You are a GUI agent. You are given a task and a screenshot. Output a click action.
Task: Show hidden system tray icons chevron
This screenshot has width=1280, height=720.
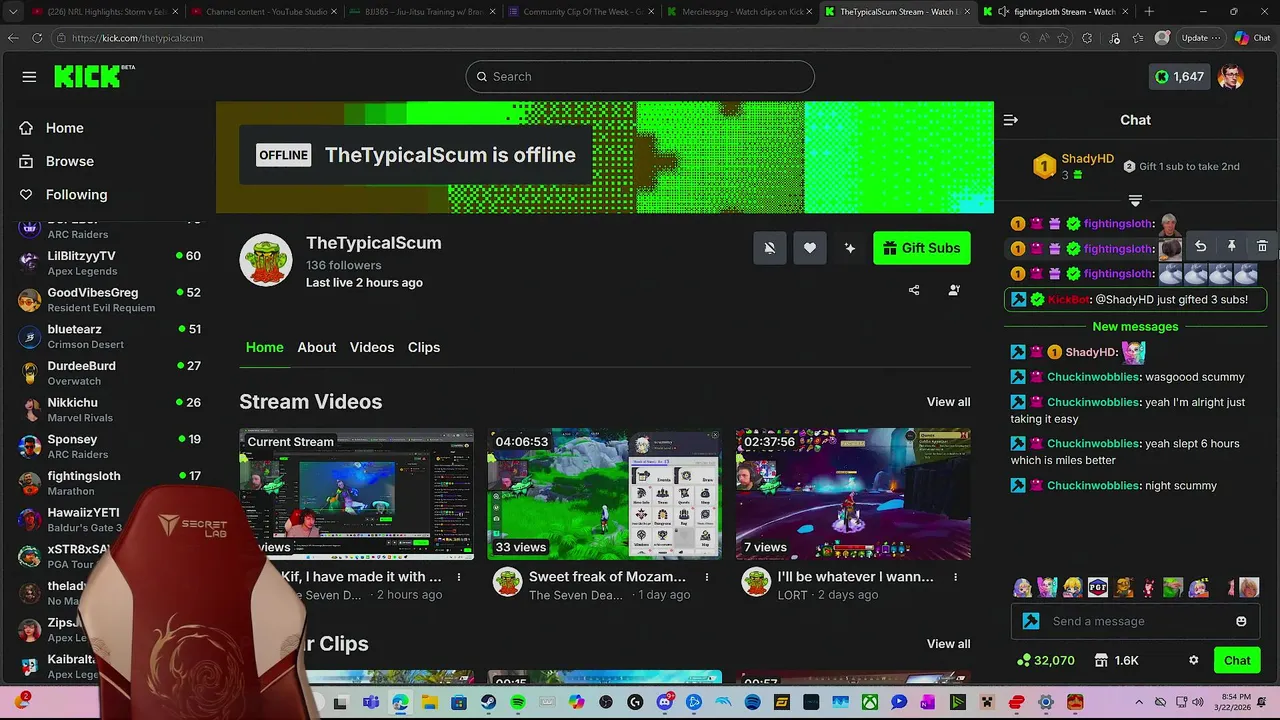click(x=1139, y=703)
